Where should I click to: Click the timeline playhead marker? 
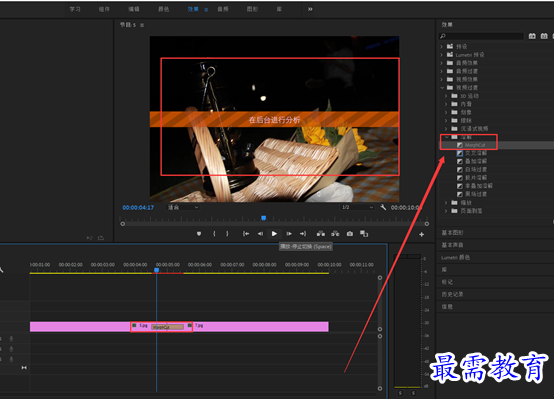point(157,270)
